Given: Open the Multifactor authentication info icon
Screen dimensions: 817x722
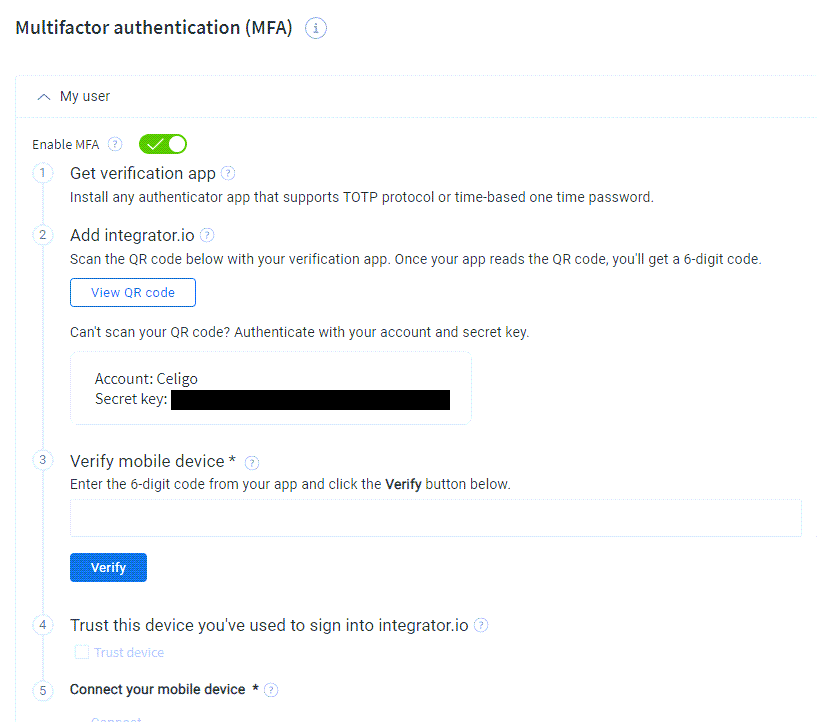Looking at the screenshot, I should (x=316, y=28).
